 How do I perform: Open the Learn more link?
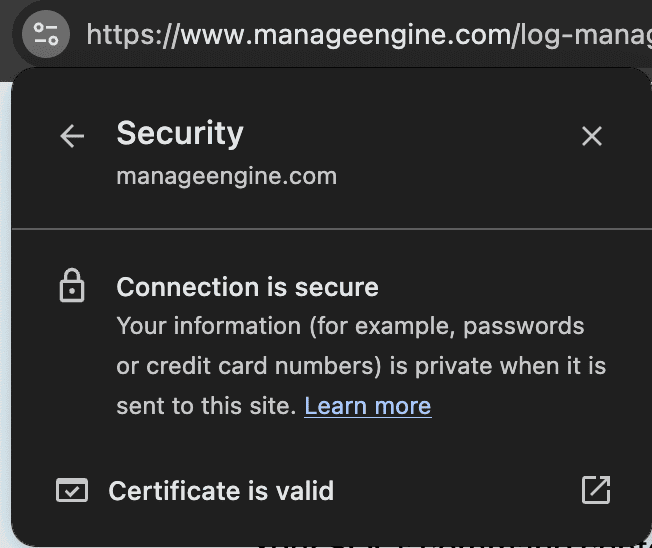point(367,406)
